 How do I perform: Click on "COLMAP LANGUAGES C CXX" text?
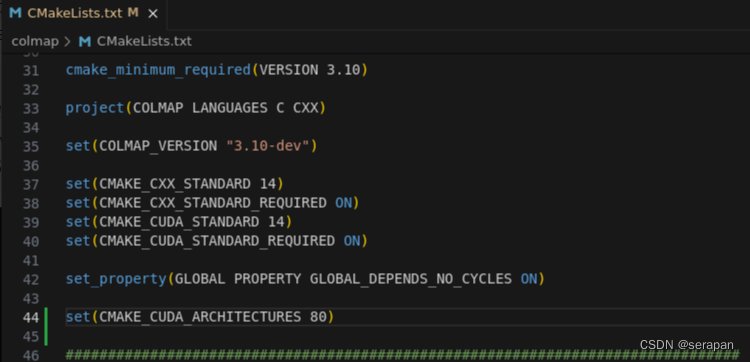coord(225,108)
